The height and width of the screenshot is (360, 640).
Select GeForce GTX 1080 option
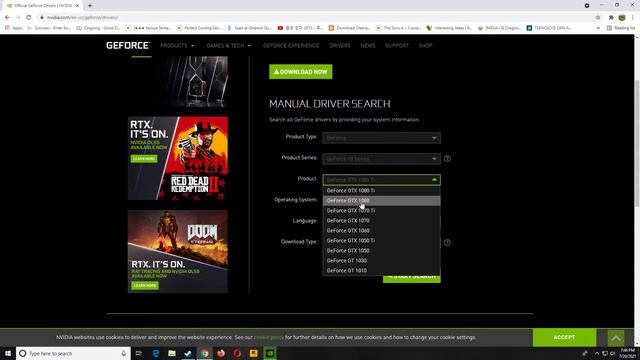coord(381,200)
